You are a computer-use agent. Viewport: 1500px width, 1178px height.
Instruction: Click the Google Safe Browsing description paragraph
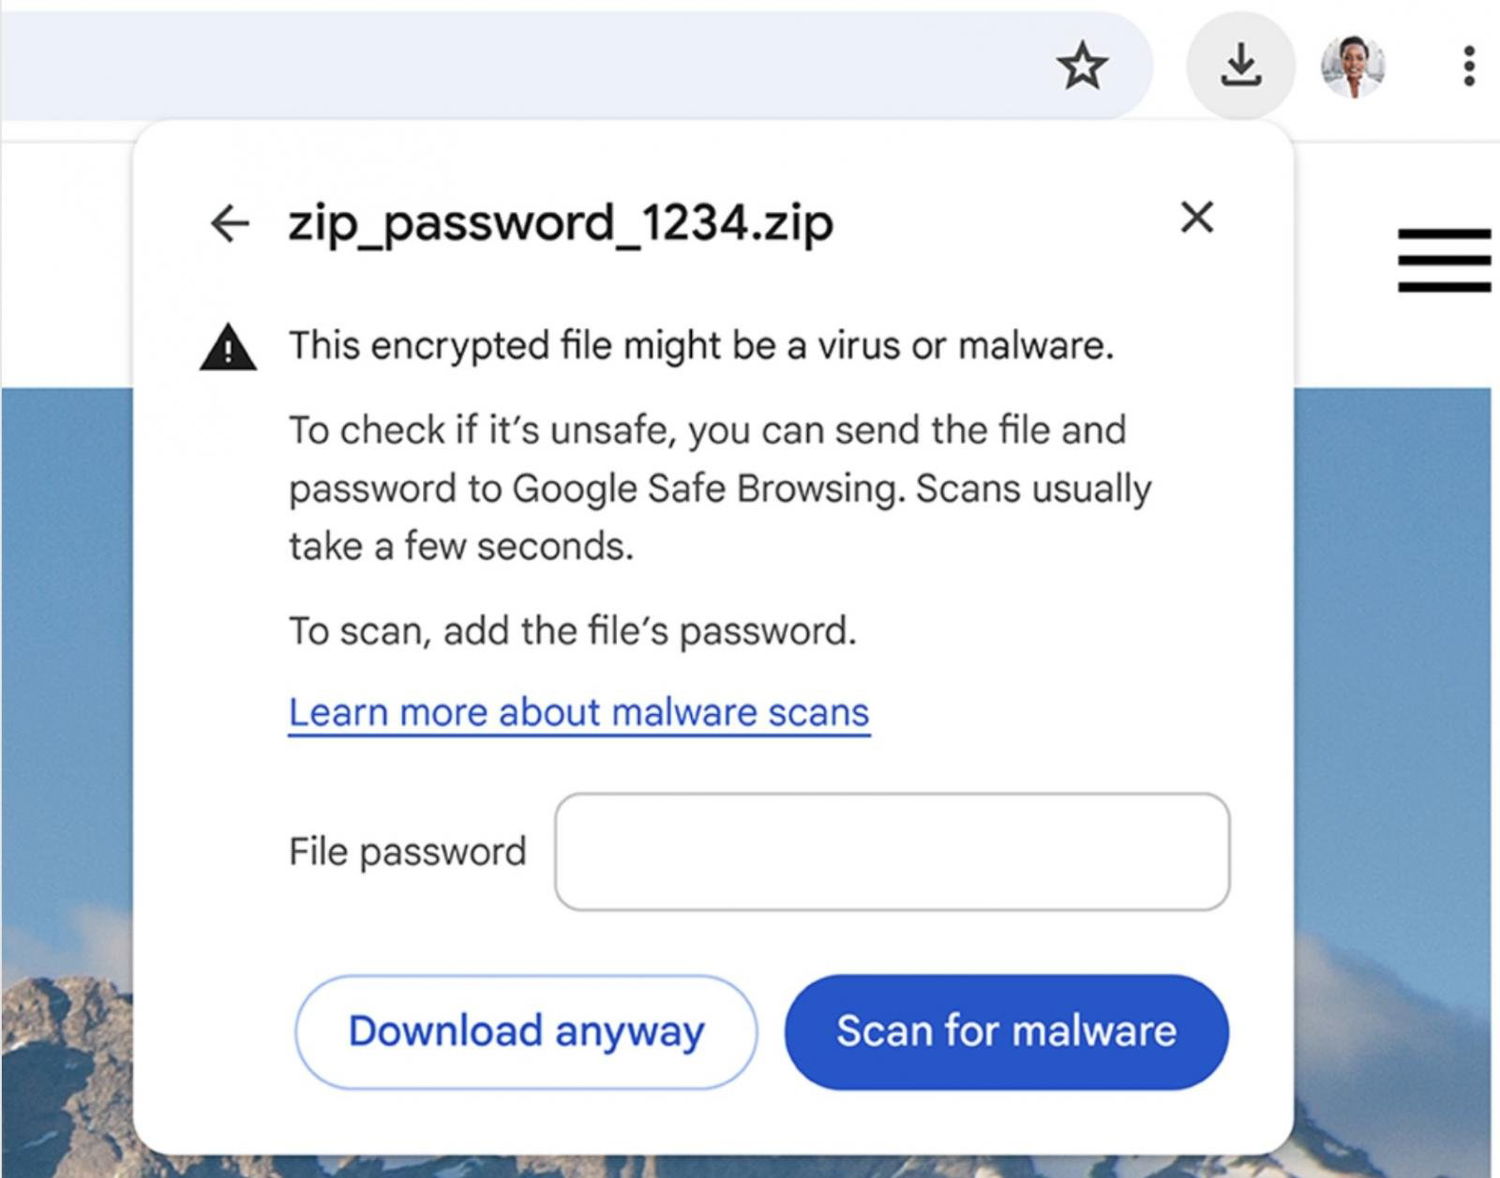coord(720,488)
